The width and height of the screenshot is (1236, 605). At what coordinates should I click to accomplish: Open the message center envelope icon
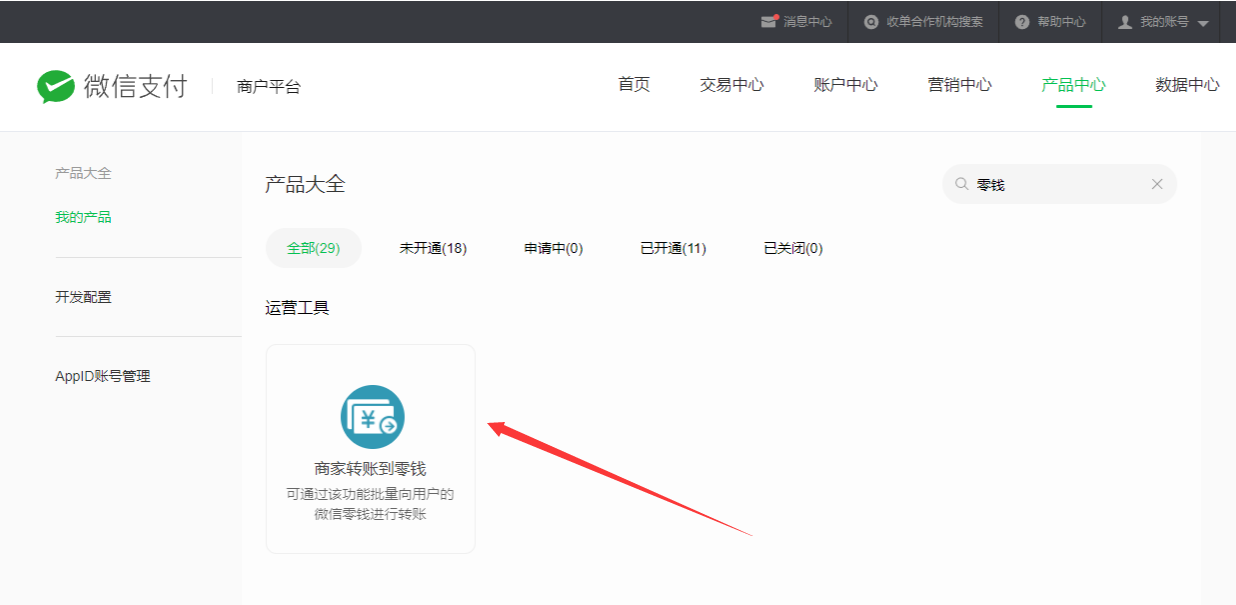[768, 22]
